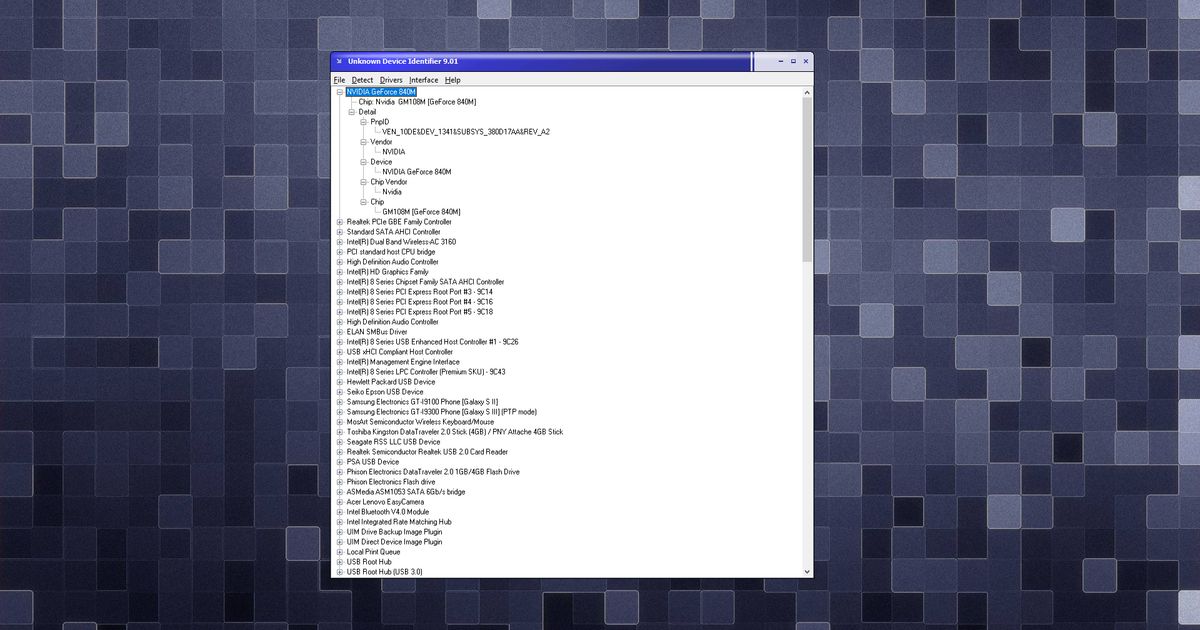The image size is (1200, 630).
Task: Expand the Standard SATA AHCI Controller node
Action: (341, 231)
